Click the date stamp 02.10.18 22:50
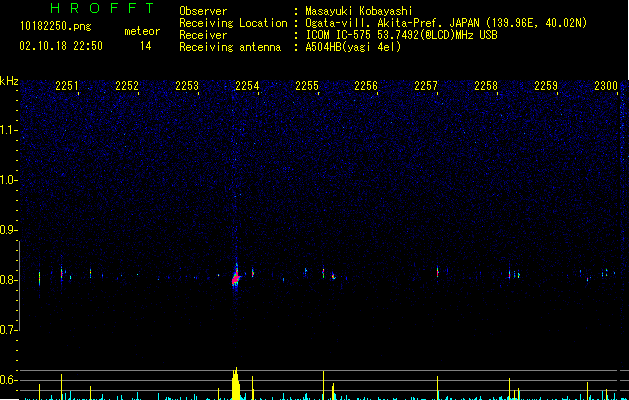The height and width of the screenshot is (400, 629). point(61,46)
